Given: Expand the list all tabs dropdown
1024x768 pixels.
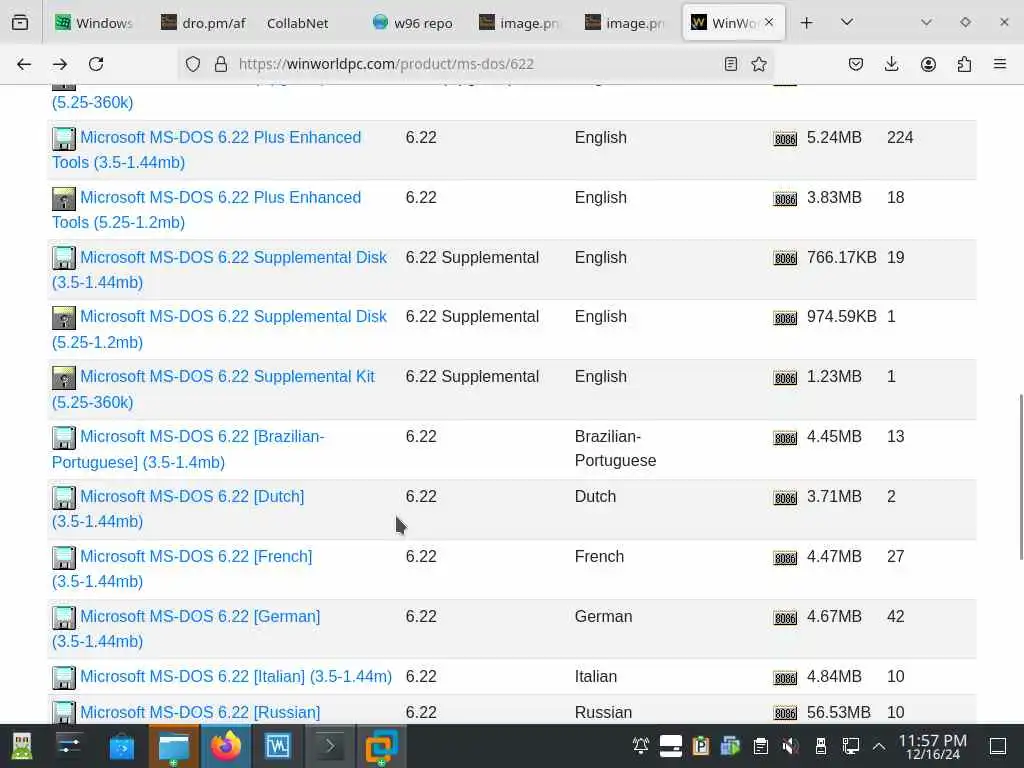Looking at the screenshot, I should click(x=847, y=22).
